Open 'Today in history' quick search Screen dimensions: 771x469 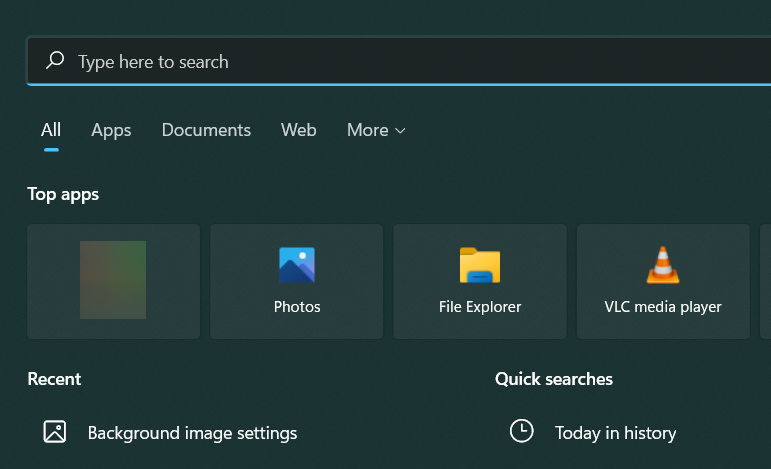(x=615, y=433)
